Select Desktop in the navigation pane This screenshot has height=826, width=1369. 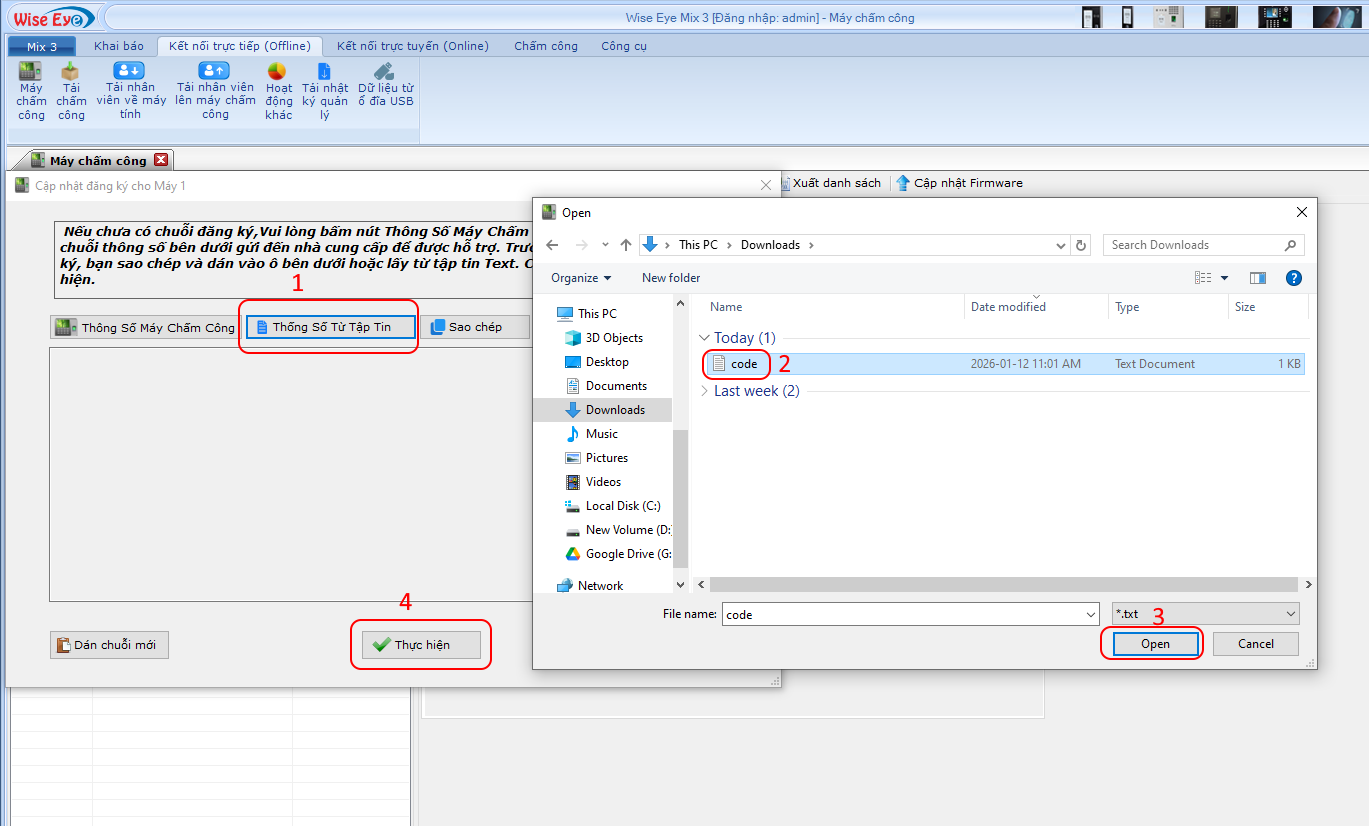pyautogui.click(x=607, y=362)
